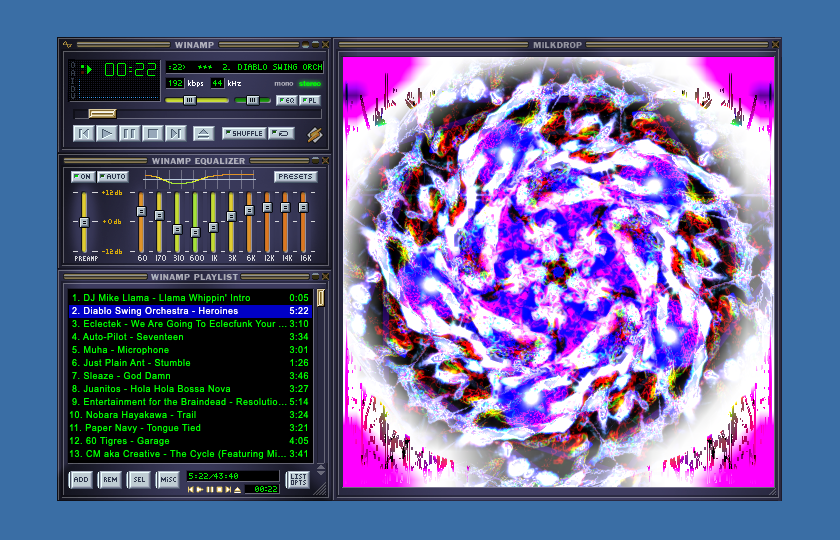Stop playback using the main Stop button

pyautogui.click(x=153, y=133)
